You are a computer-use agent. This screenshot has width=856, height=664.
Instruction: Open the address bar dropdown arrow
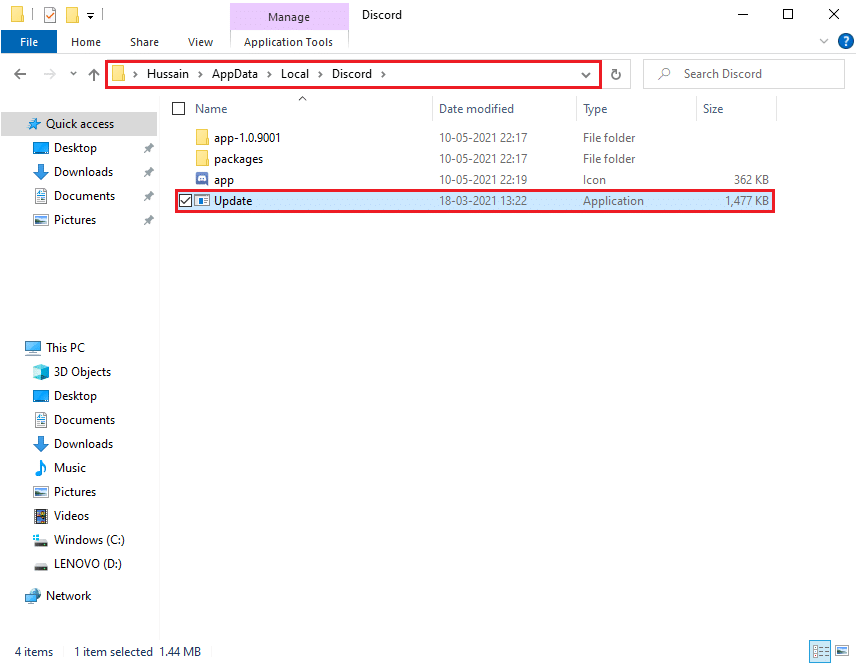[x=586, y=73]
